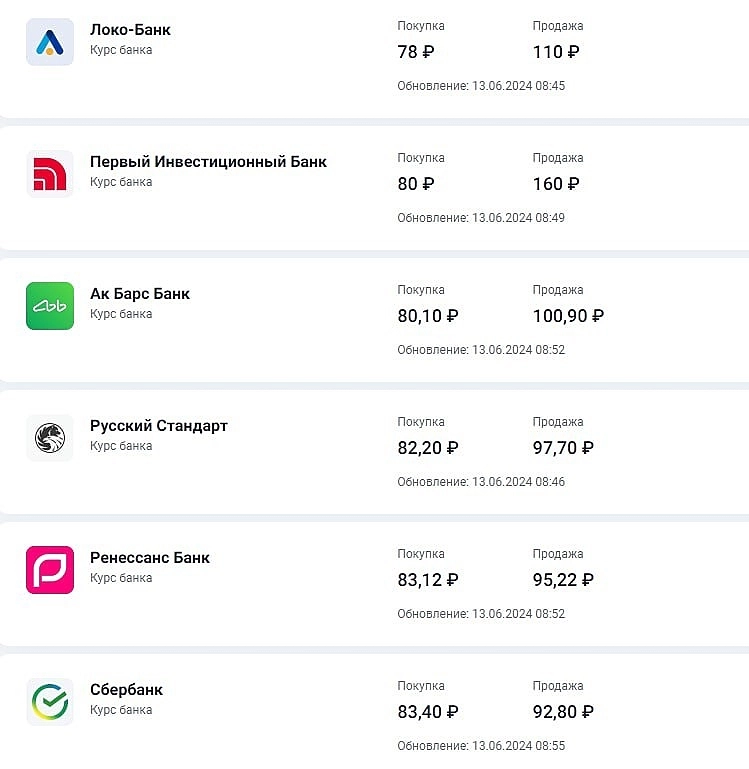The width and height of the screenshot is (749, 769).
Task: Click the pink Ренессанс Банк logo
Action: (50, 570)
